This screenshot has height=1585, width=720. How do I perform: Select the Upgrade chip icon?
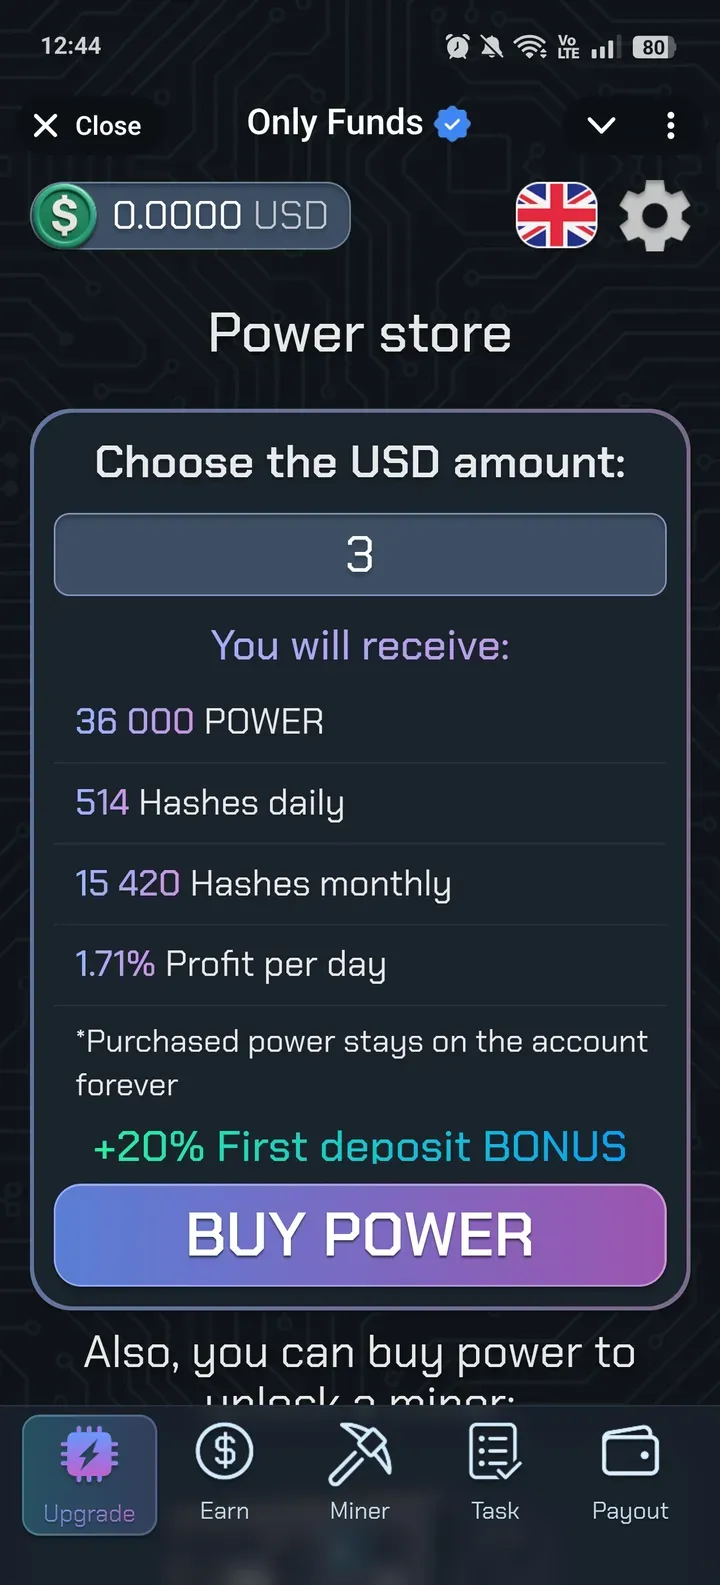click(89, 1452)
